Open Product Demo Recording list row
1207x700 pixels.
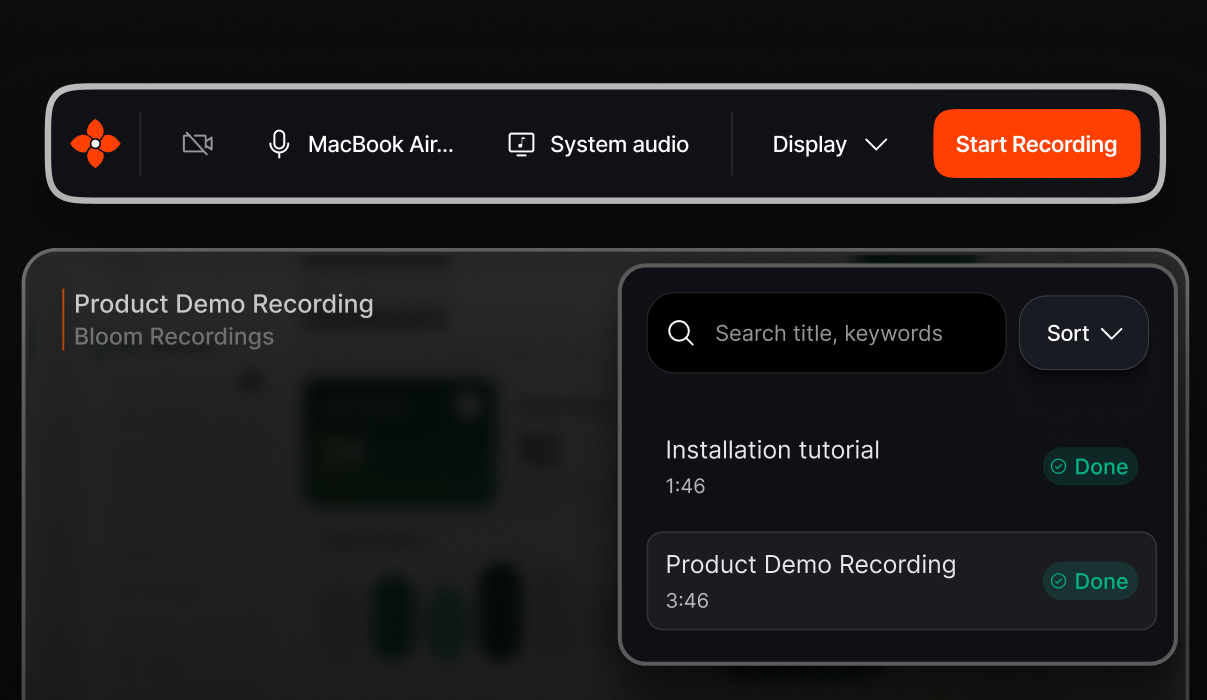point(901,581)
